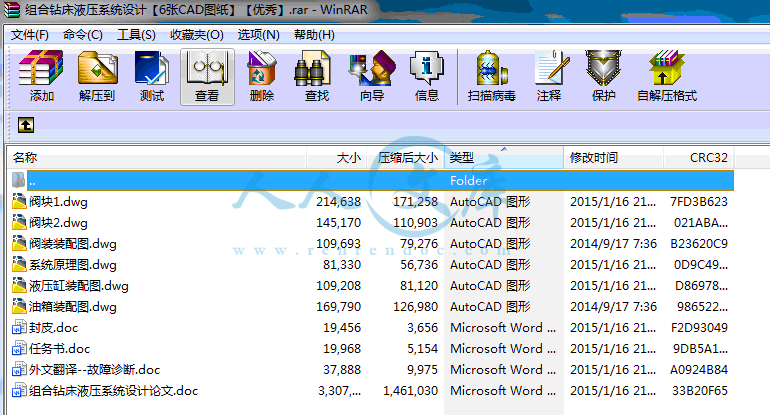Click the file icon of 液压缸装配图.dwg

(19, 286)
